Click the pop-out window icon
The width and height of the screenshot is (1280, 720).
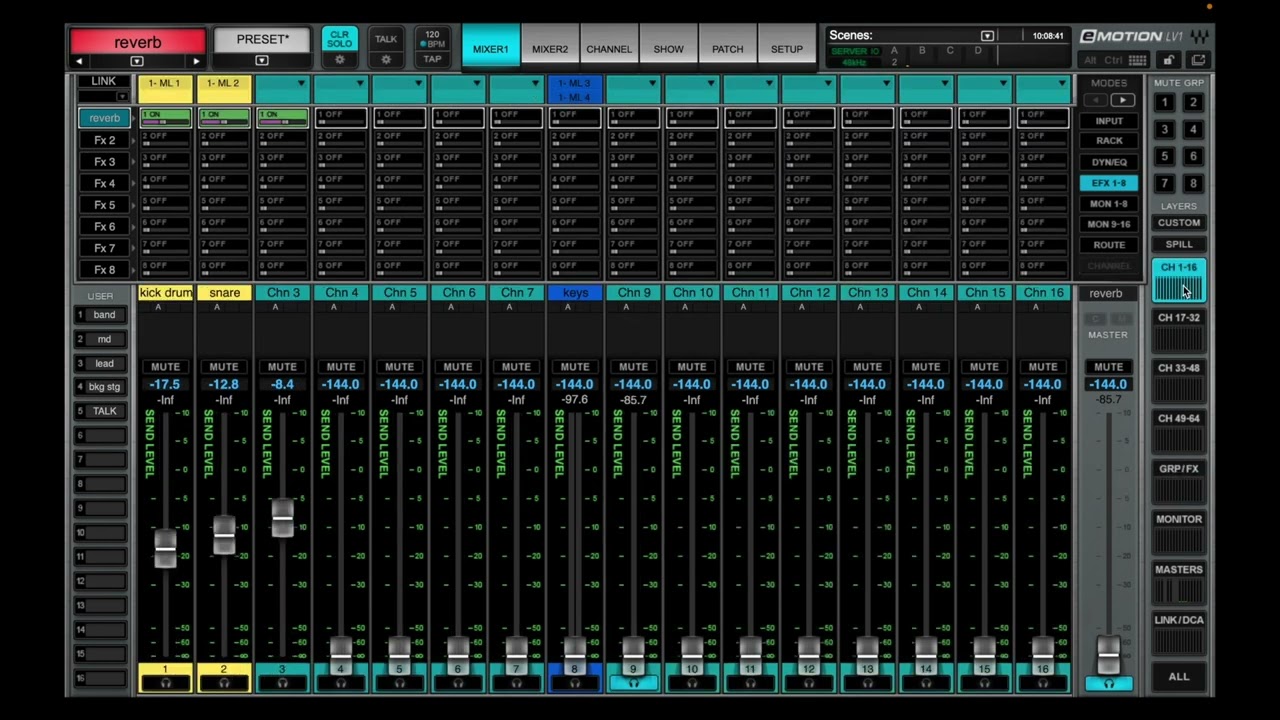point(1198,60)
